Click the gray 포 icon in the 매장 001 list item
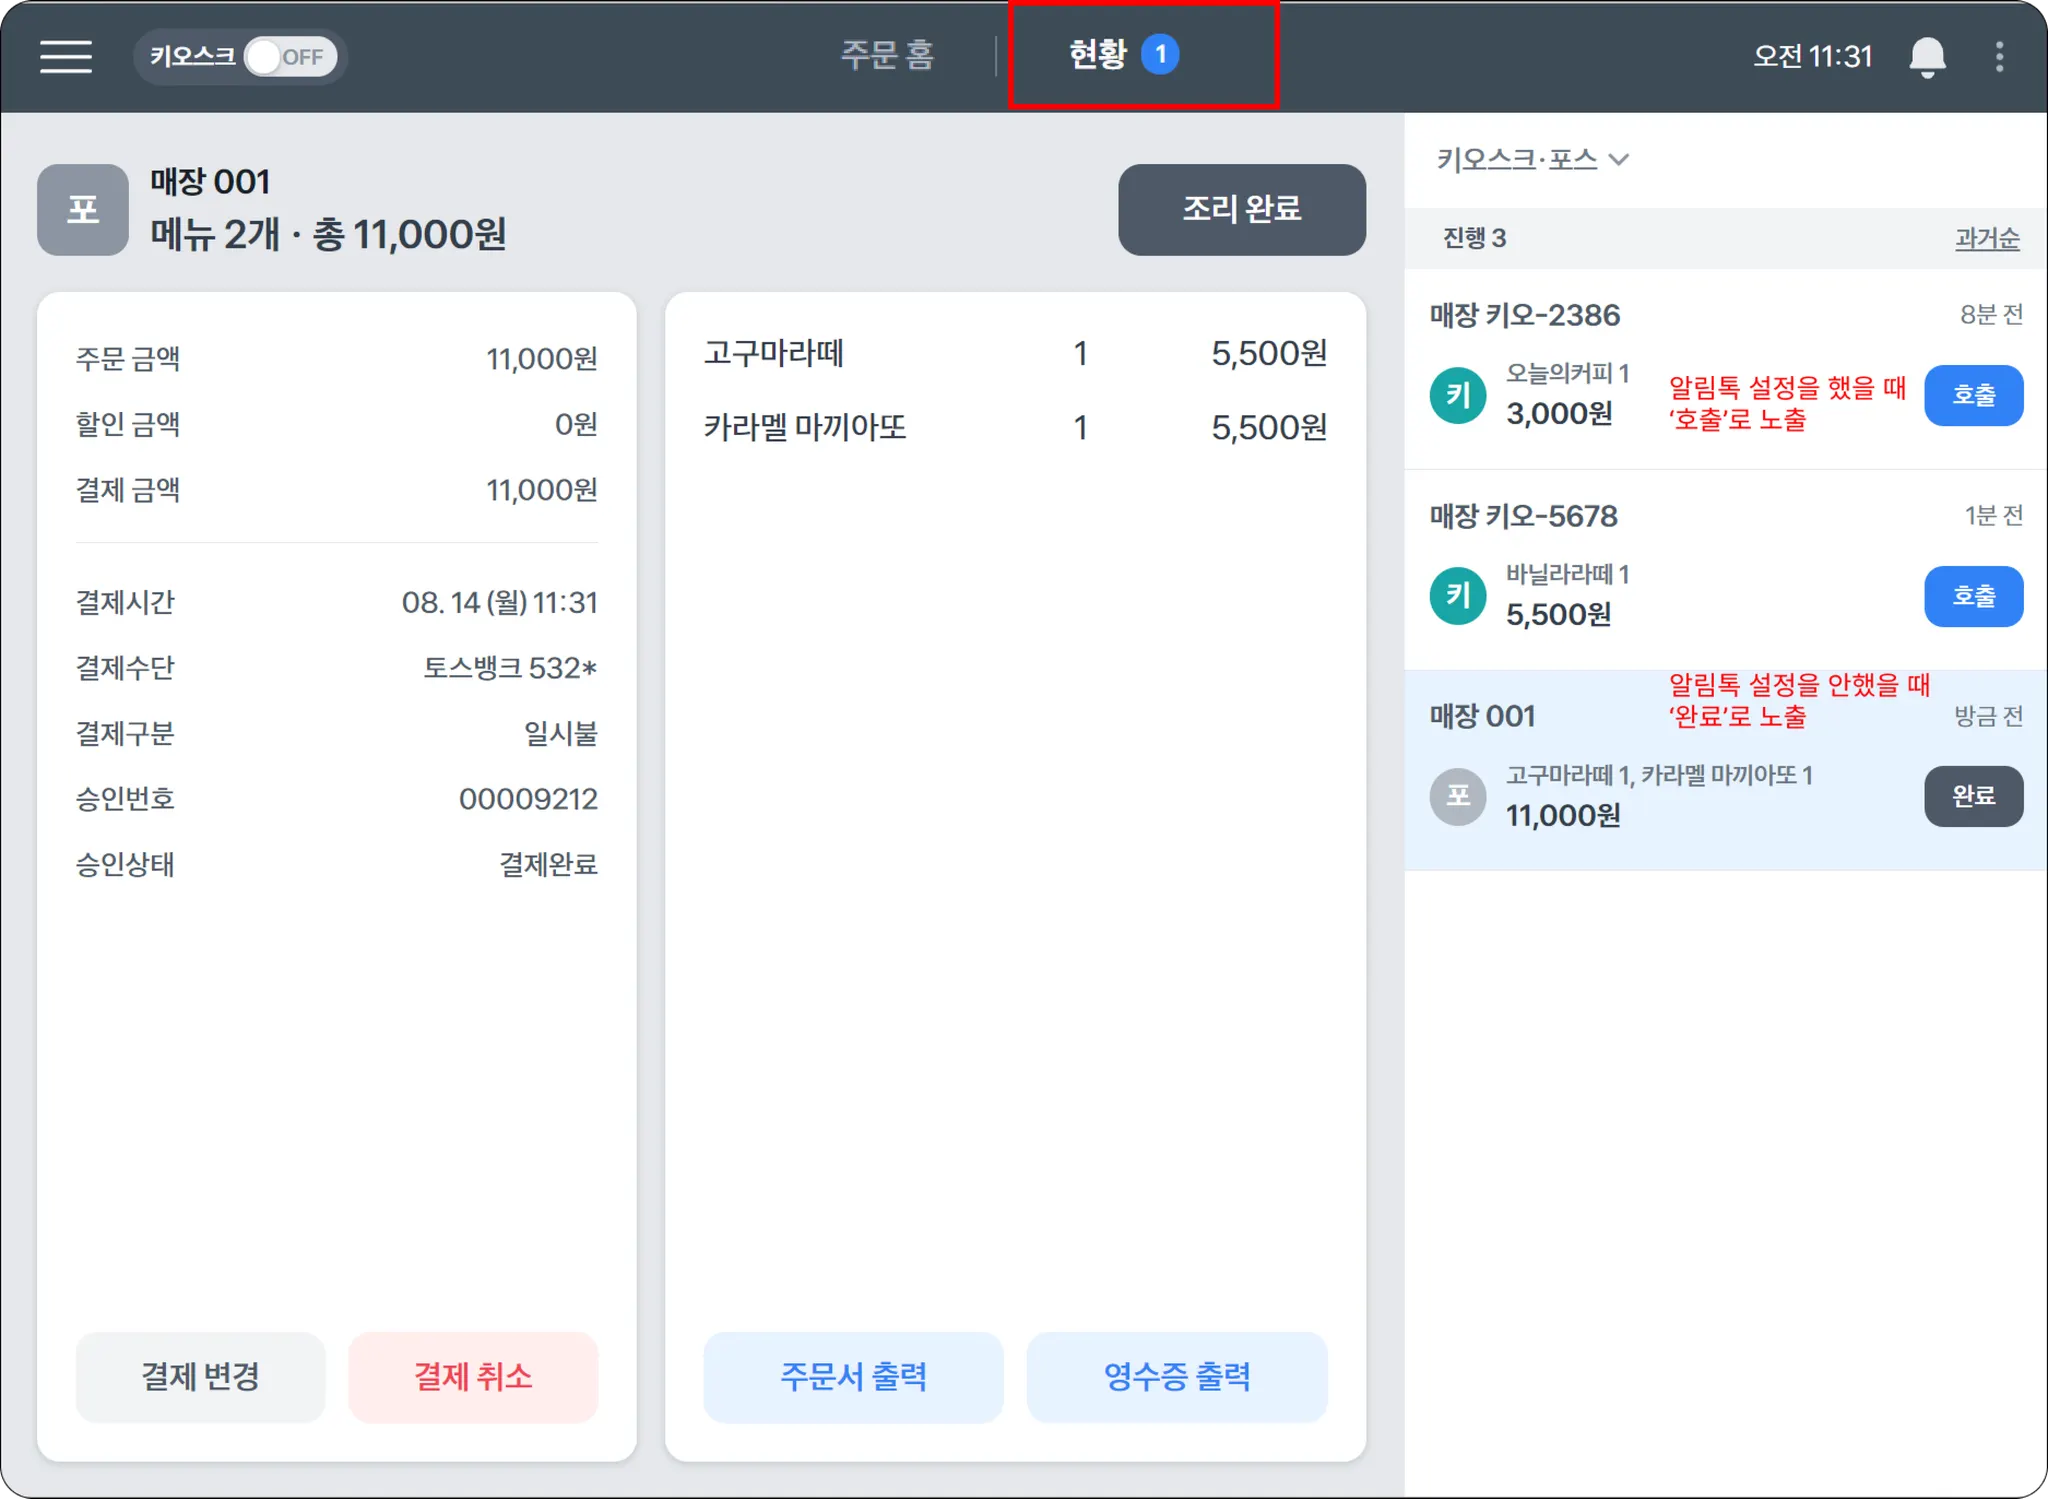Image resolution: width=2048 pixels, height=1499 pixels. [1458, 796]
